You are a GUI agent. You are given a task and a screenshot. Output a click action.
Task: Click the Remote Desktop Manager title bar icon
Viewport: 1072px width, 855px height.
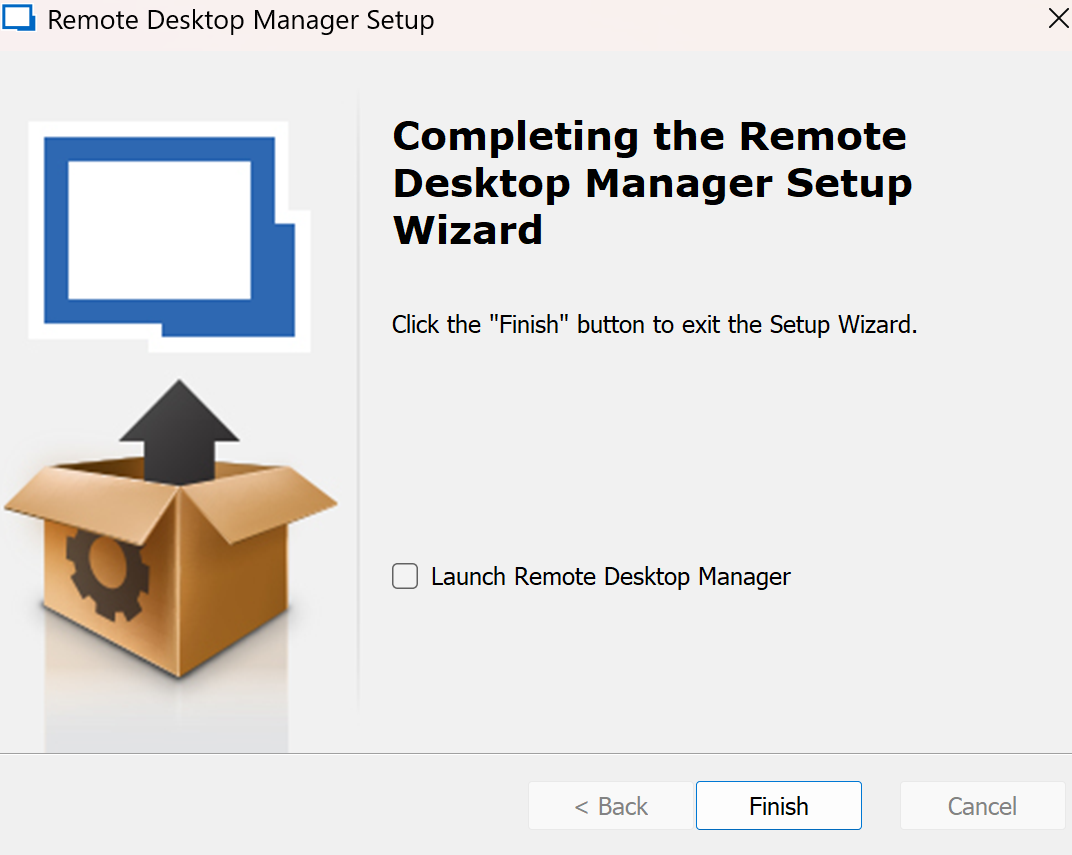coord(19,19)
